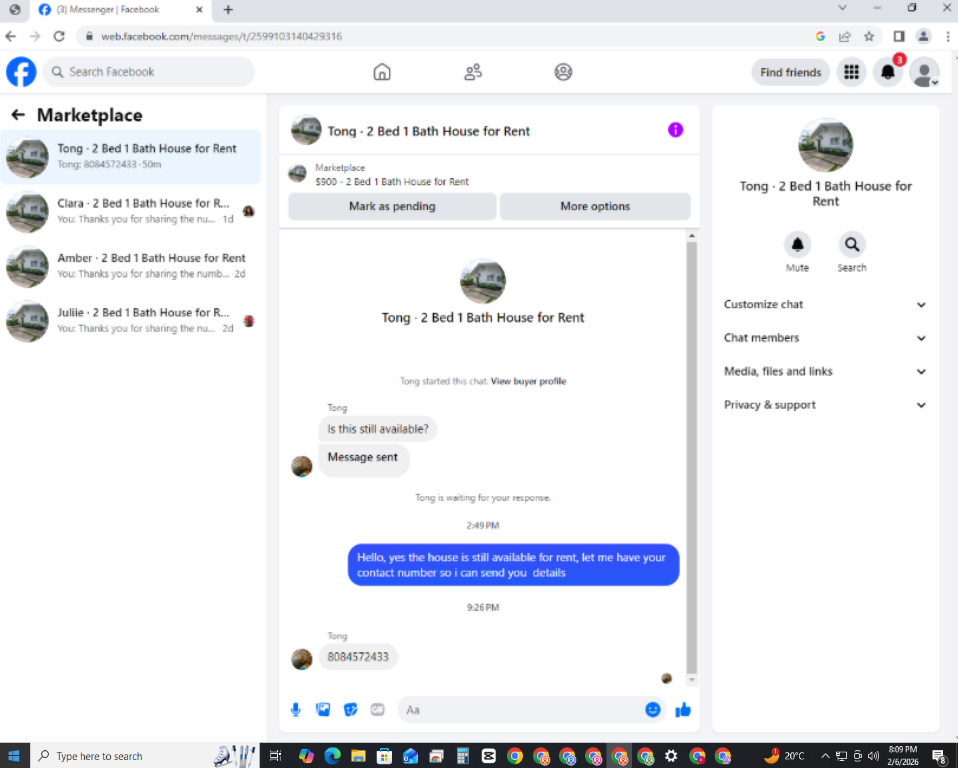Choose a GIF with GIF icon
The width and height of the screenshot is (958, 768).
click(x=378, y=709)
